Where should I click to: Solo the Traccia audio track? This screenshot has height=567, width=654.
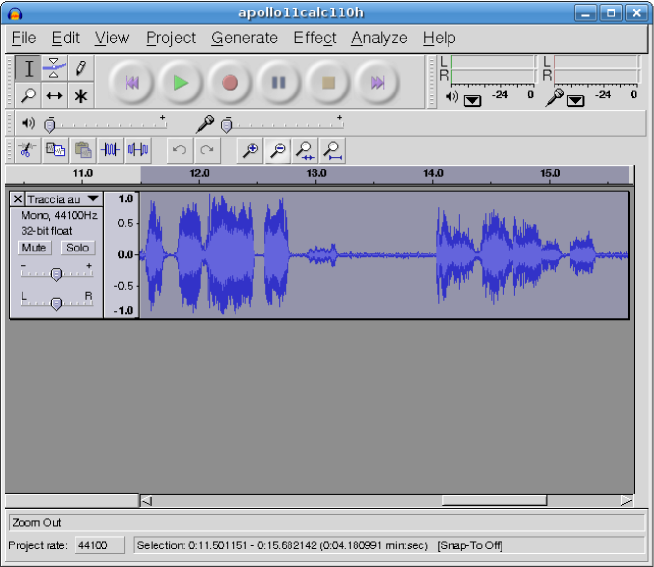click(77, 247)
